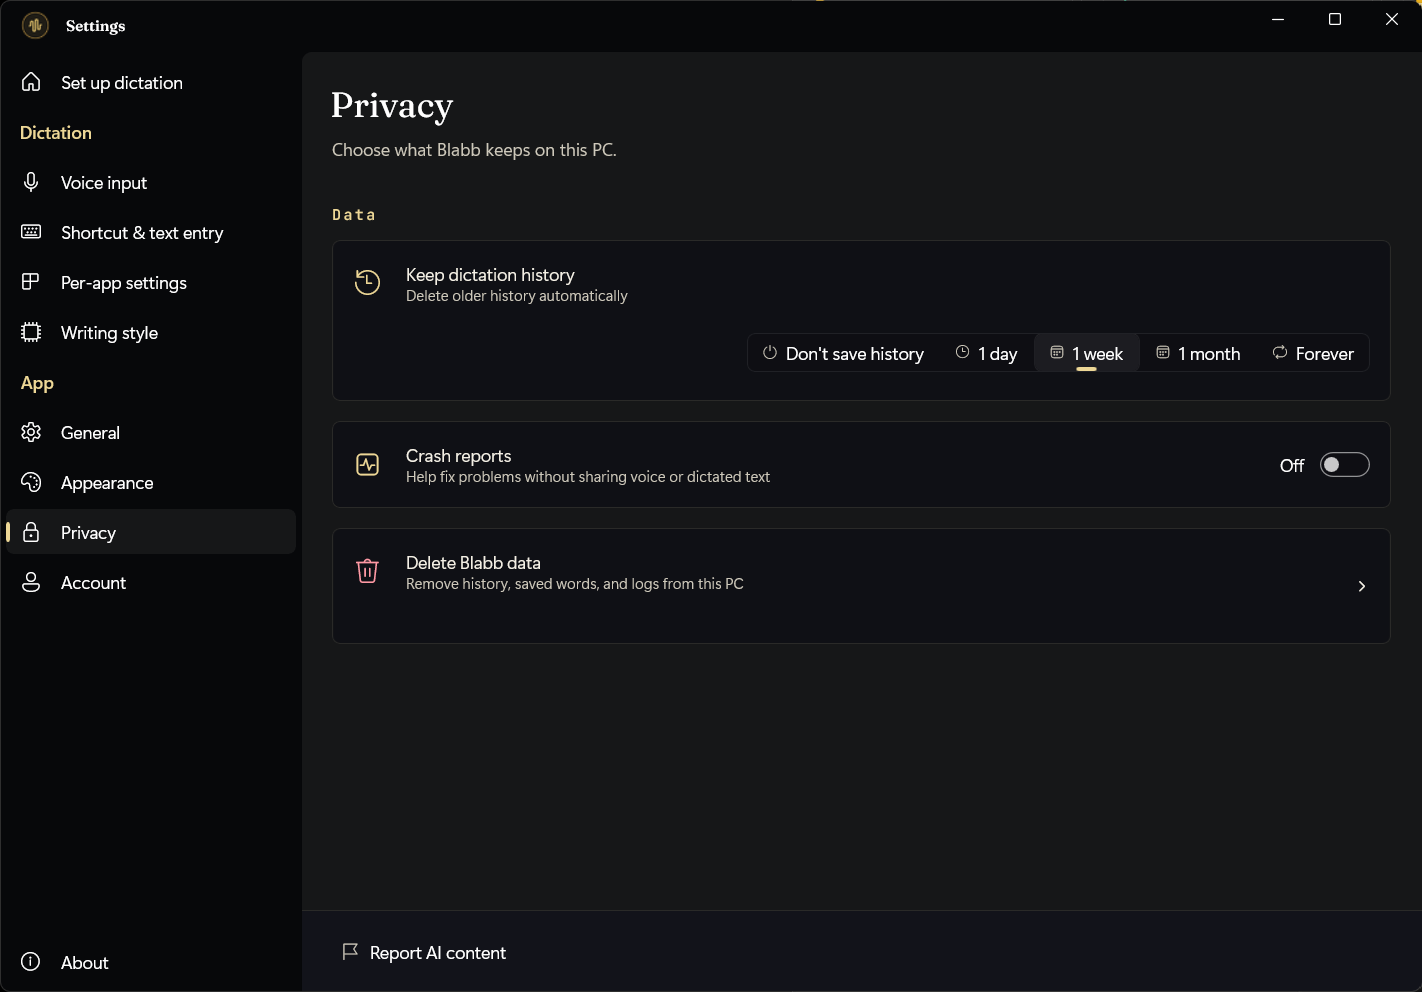Click "Choose what Blabb keeps on this PC."
1422x992 pixels.
474,150
